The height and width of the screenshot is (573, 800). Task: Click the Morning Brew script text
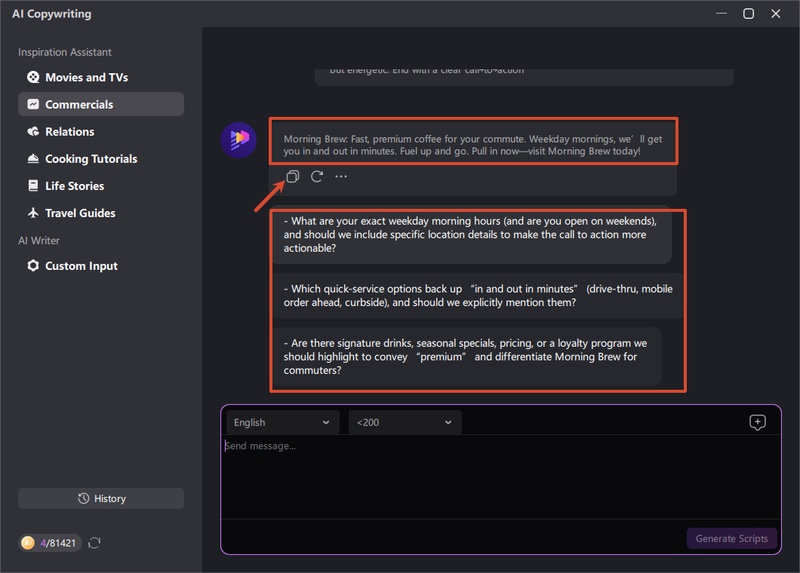click(x=472, y=145)
